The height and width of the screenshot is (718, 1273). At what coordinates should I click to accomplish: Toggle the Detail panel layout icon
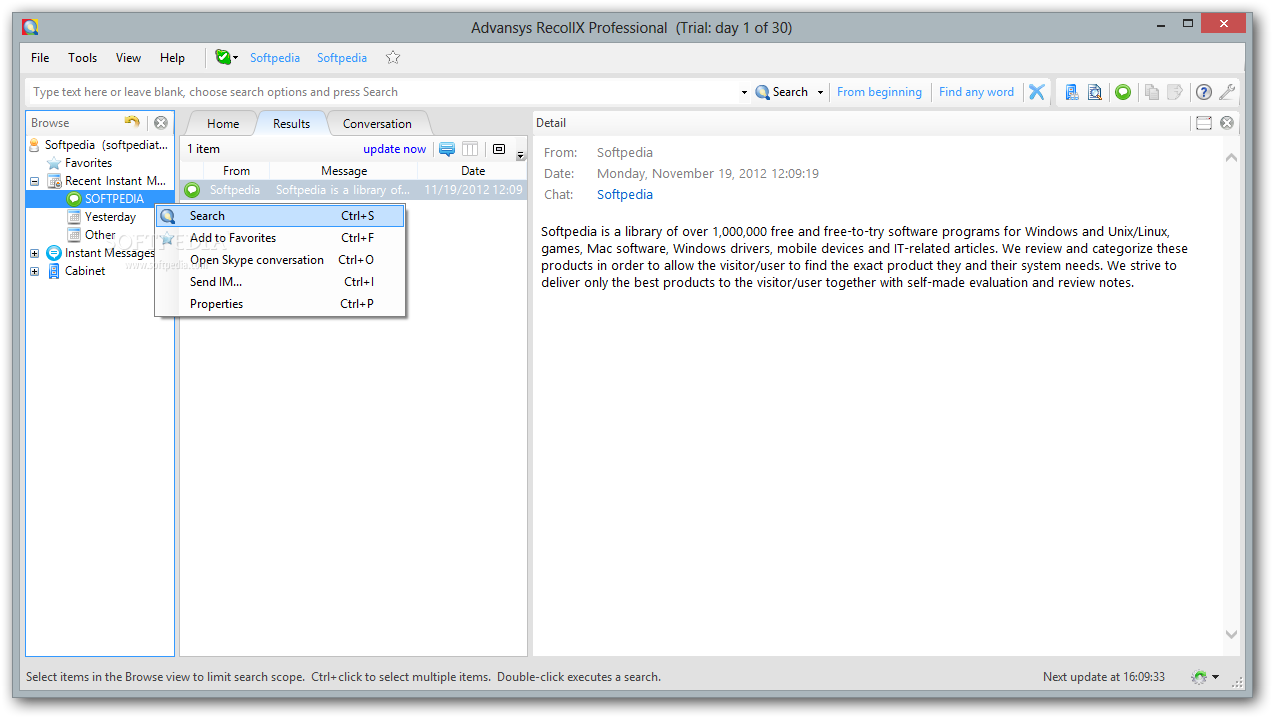tap(1204, 123)
